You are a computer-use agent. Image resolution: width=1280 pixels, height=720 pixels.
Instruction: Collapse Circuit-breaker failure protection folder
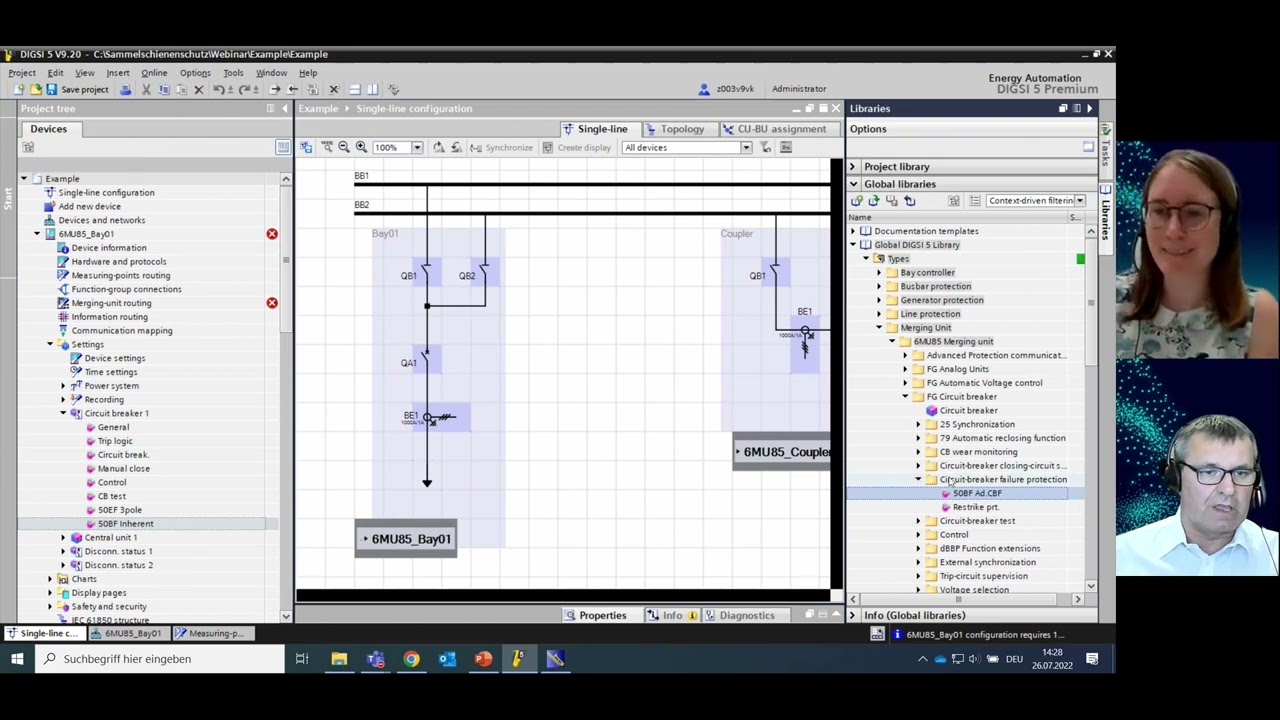point(918,480)
